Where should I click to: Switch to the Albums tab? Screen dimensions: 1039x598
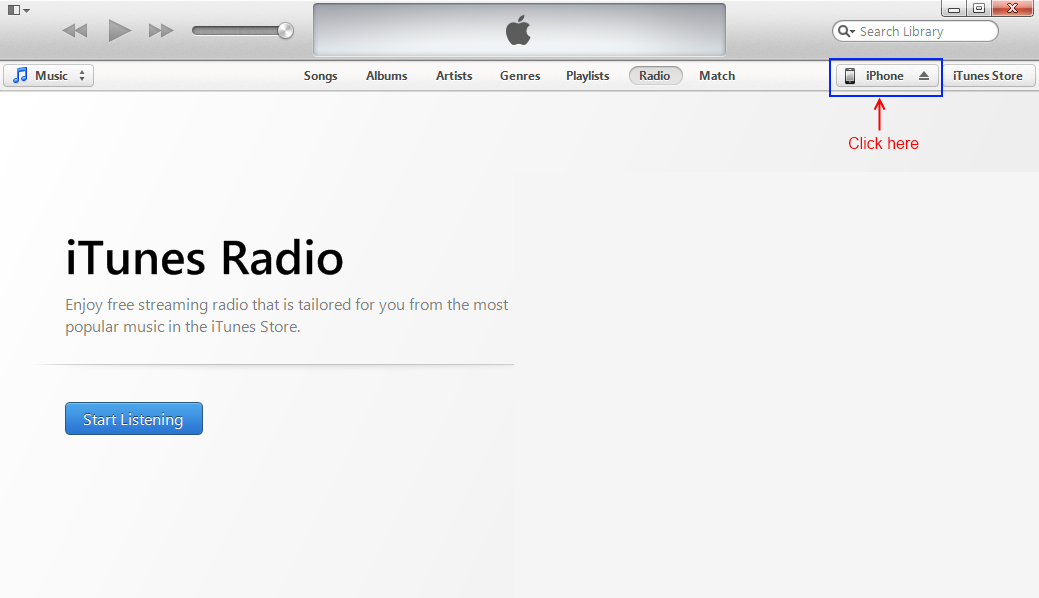coord(386,76)
